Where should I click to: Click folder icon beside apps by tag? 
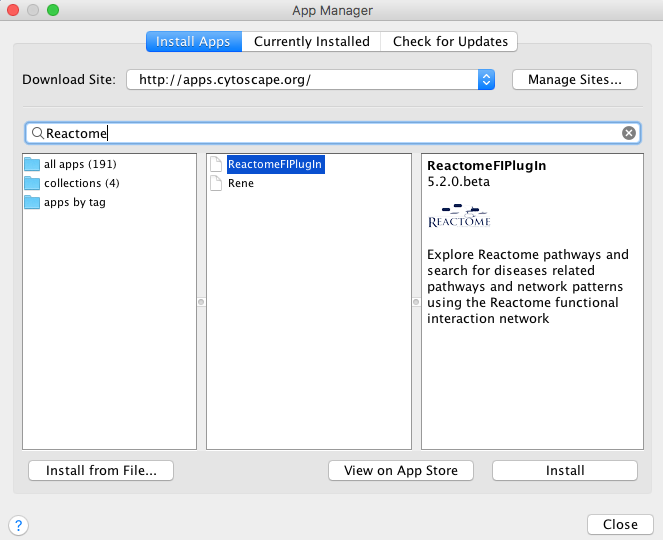[32, 202]
